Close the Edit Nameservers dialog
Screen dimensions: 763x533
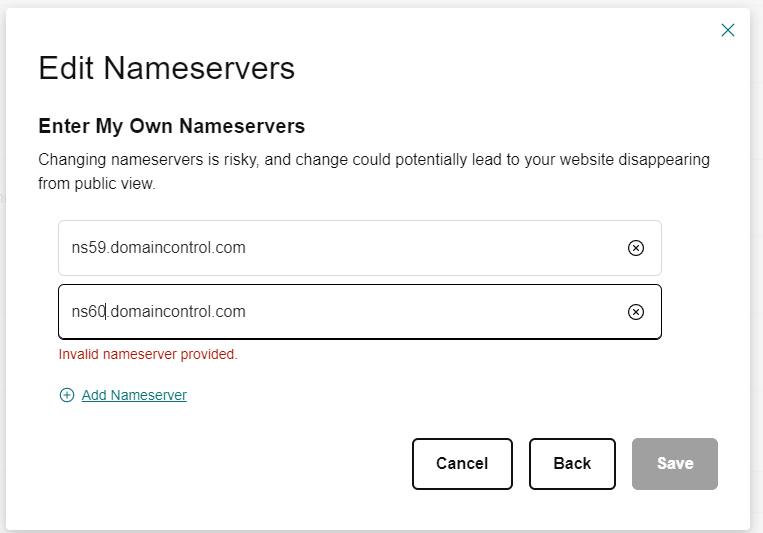pyautogui.click(x=728, y=30)
